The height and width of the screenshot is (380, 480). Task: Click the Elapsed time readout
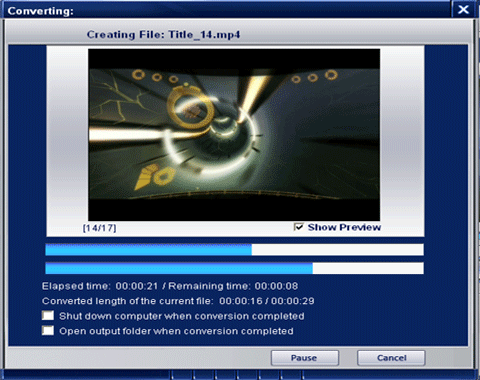(100, 286)
